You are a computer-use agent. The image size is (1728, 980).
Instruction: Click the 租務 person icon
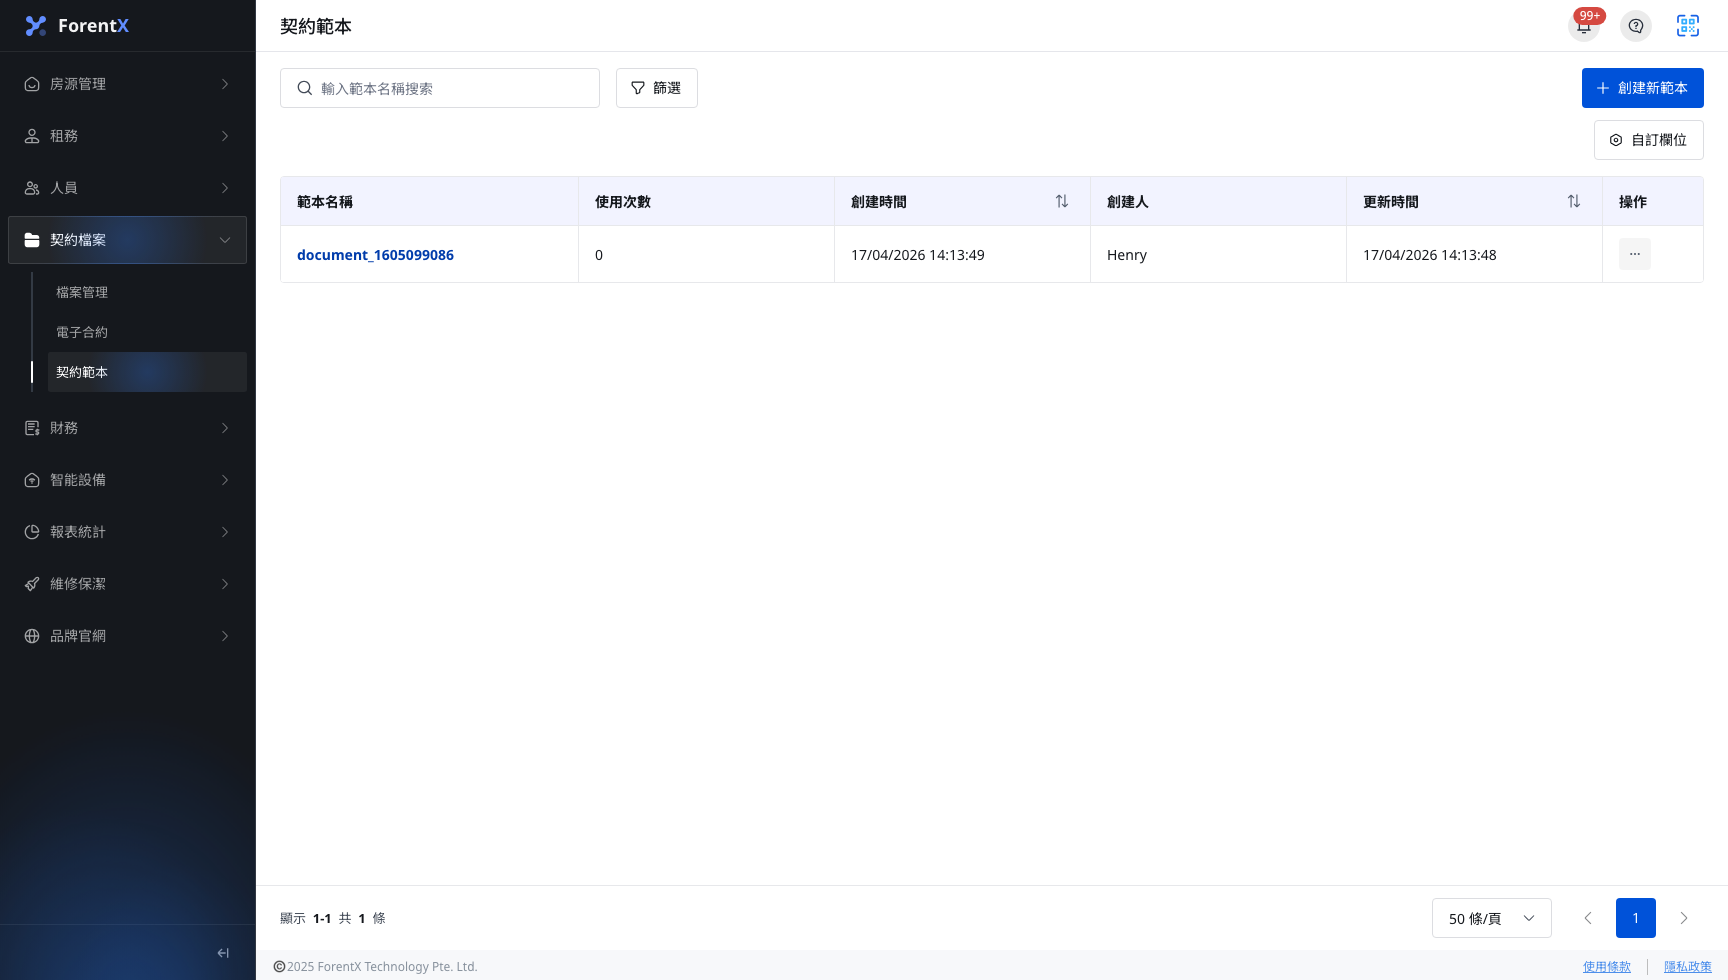pyautogui.click(x=32, y=136)
